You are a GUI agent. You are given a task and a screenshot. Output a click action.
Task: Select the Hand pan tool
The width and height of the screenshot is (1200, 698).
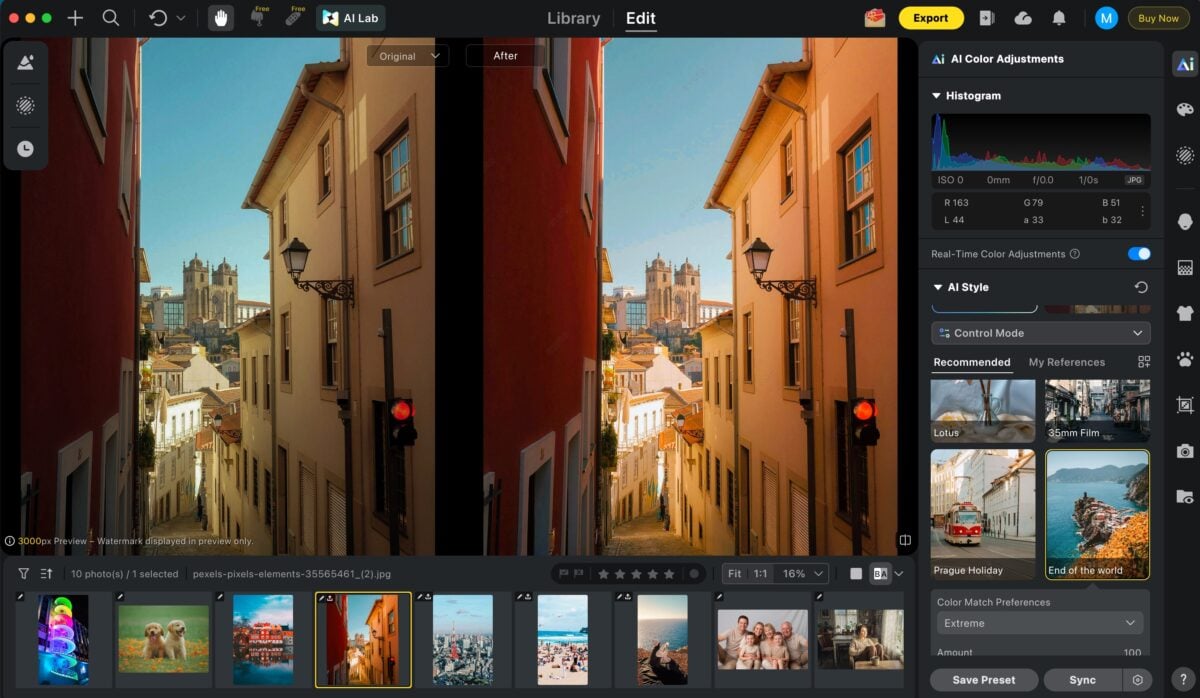click(x=221, y=18)
